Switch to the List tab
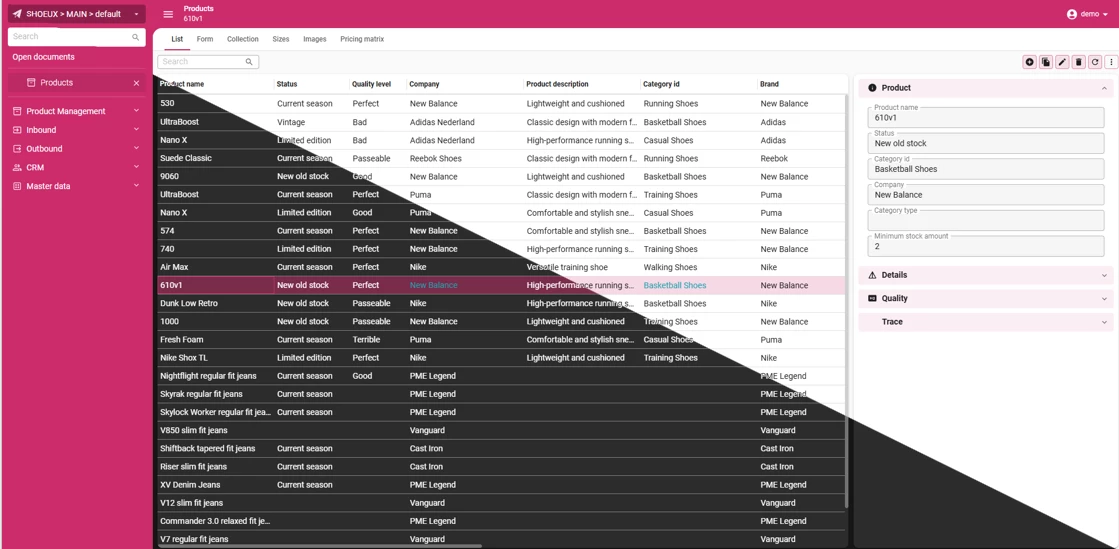Screen dimensions: 1119x549 [x=177, y=39]
